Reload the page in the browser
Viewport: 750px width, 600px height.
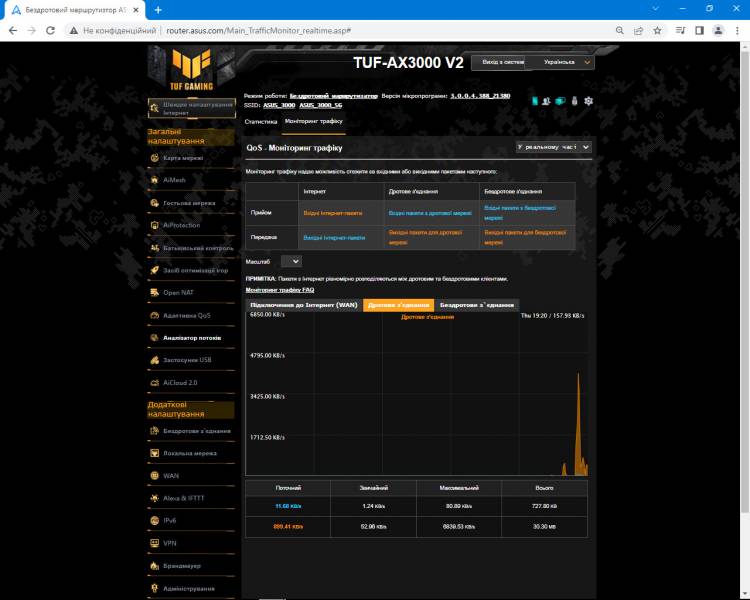tap(50, 31)
